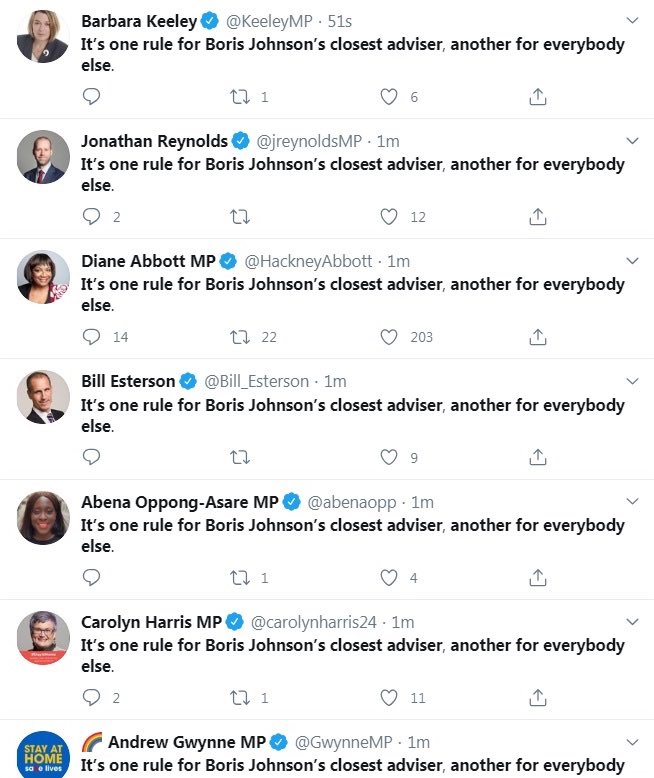This screenshot has height=778, width=654.
Task: Click the Jonathan Reynolds display name
Action: pos(154,141)
